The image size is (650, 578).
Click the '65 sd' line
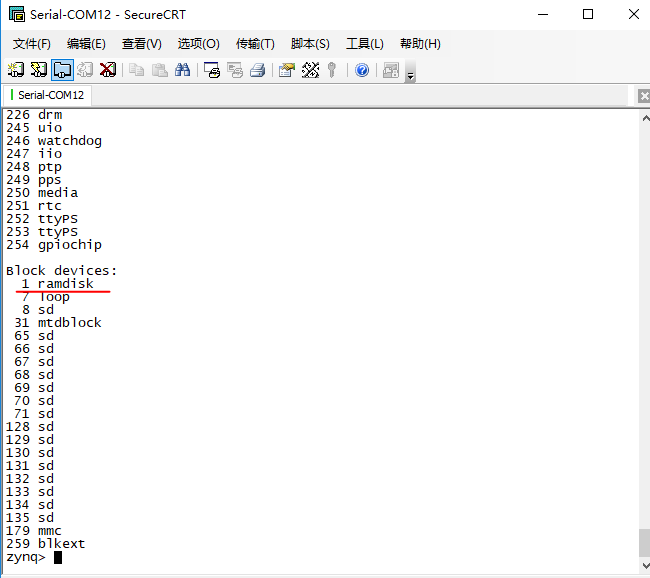34,335
